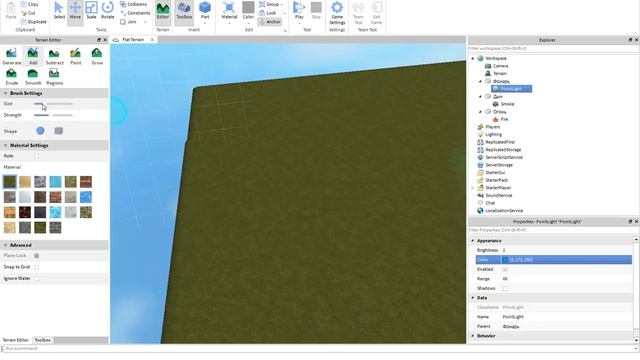Start the Play test
640x360 pixels.
299,11
